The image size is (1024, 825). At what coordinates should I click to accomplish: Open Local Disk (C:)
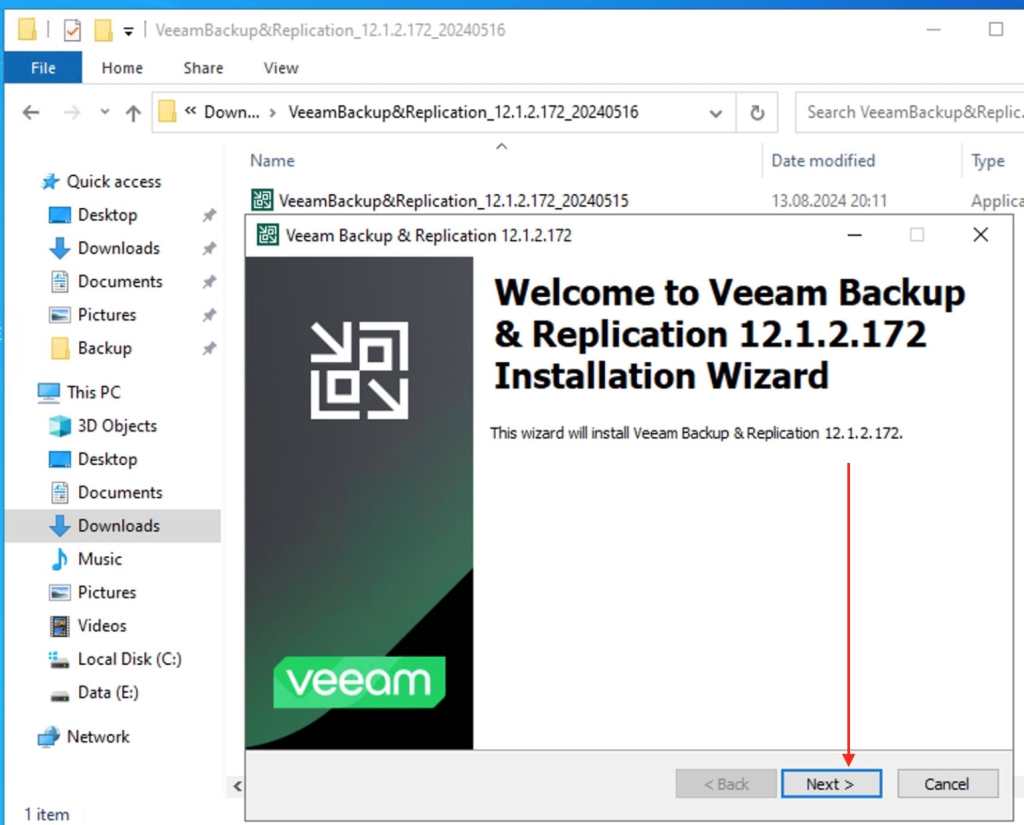(129, 659)
